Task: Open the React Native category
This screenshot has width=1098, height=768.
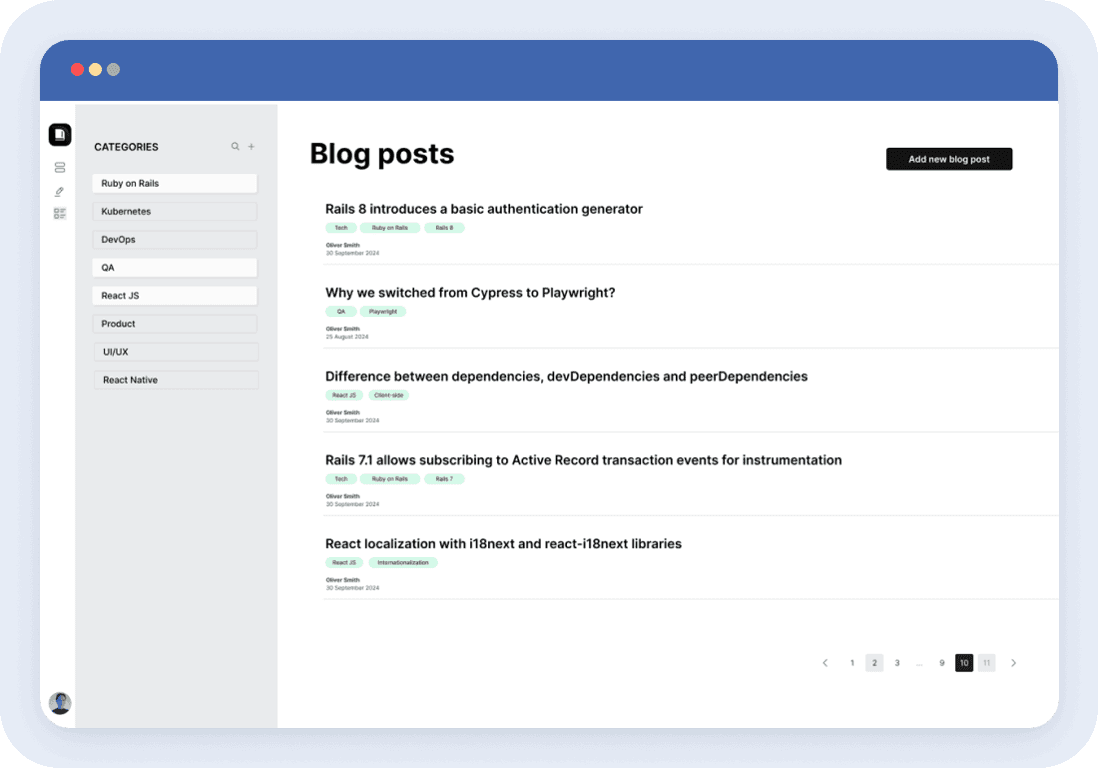Action: [176, 380]
